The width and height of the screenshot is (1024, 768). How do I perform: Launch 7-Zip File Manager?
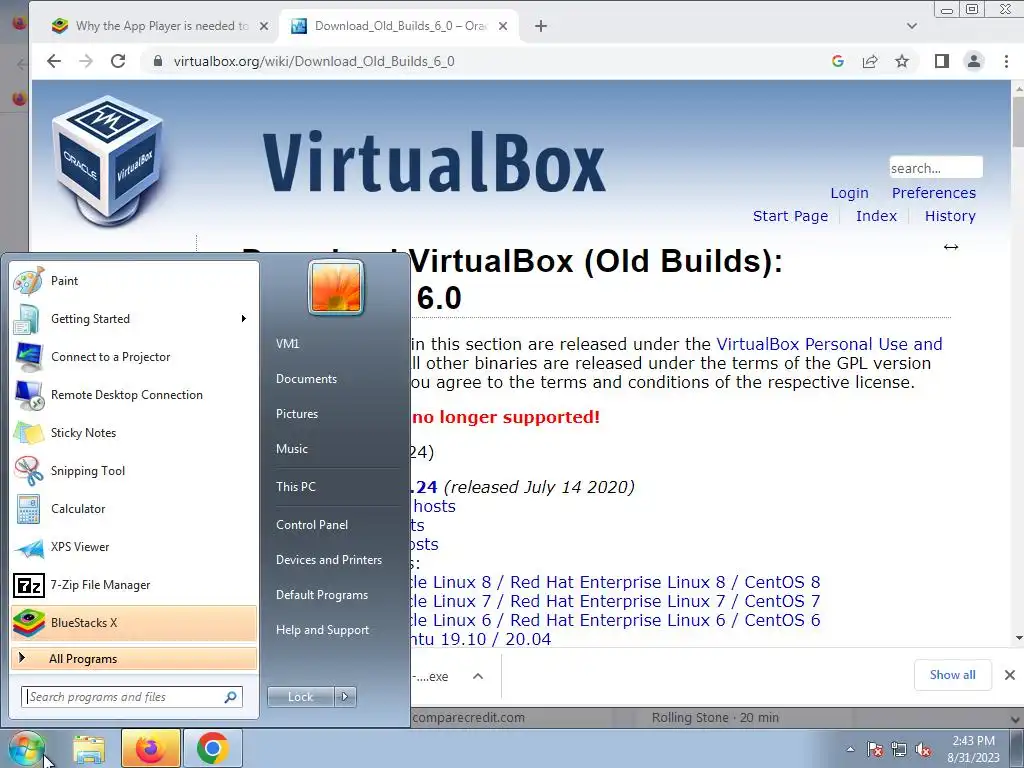(x=133, y=585)
